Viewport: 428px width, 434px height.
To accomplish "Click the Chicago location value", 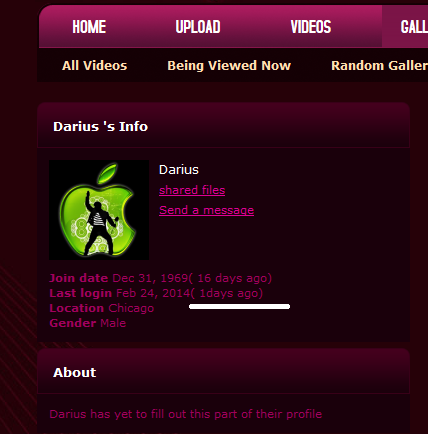I will coord(131,308).
